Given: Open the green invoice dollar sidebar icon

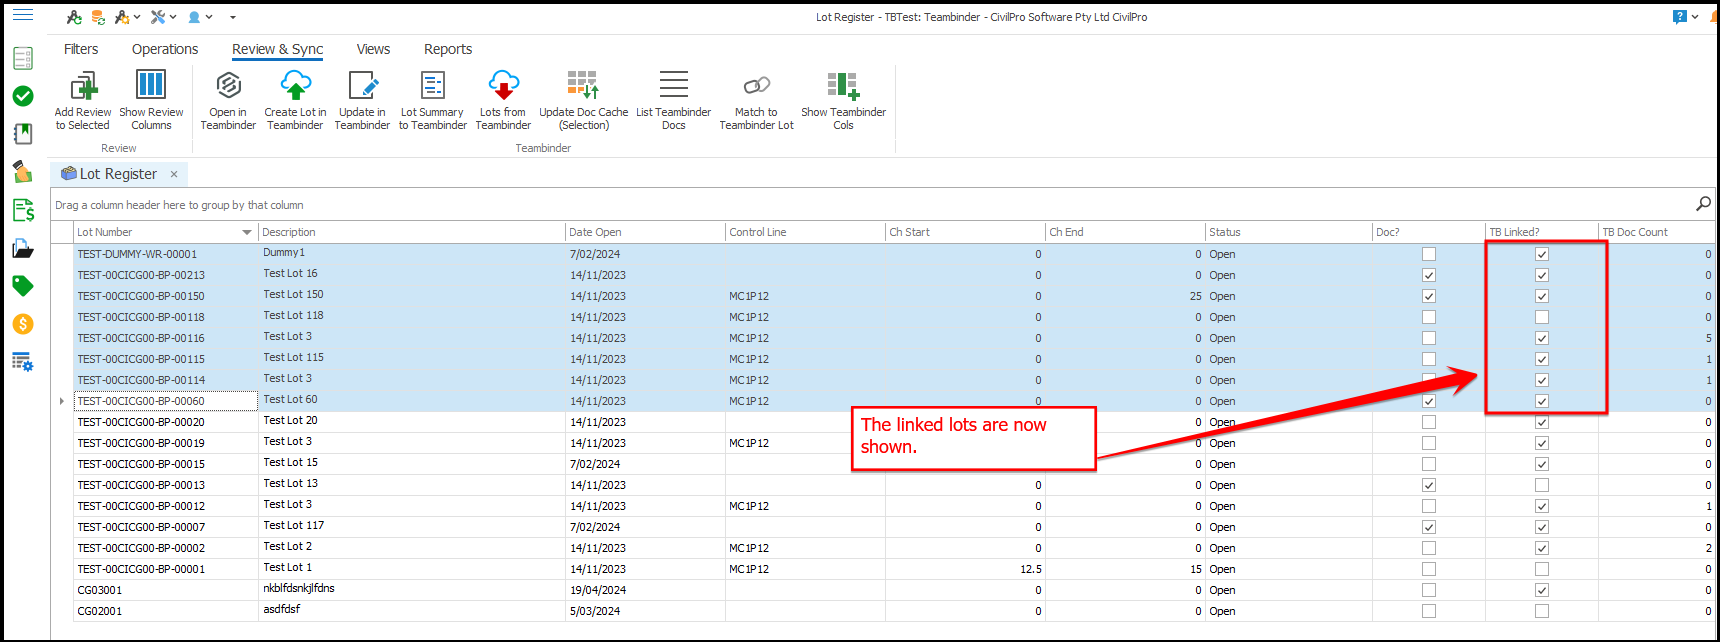Looking at the screenshot, I should pos(23,210).
